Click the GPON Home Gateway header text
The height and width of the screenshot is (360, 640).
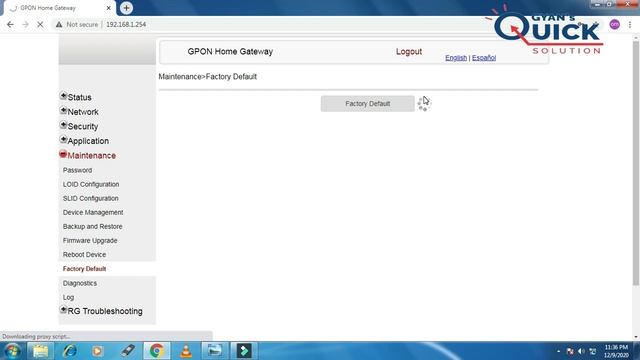pos(230,52)
